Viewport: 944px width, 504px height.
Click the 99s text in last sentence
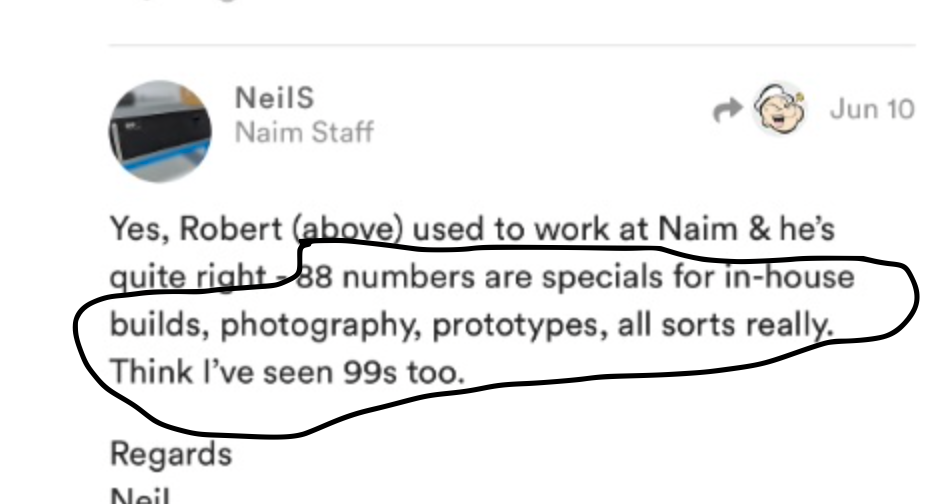pyautogui.click(x=370, y=372)
